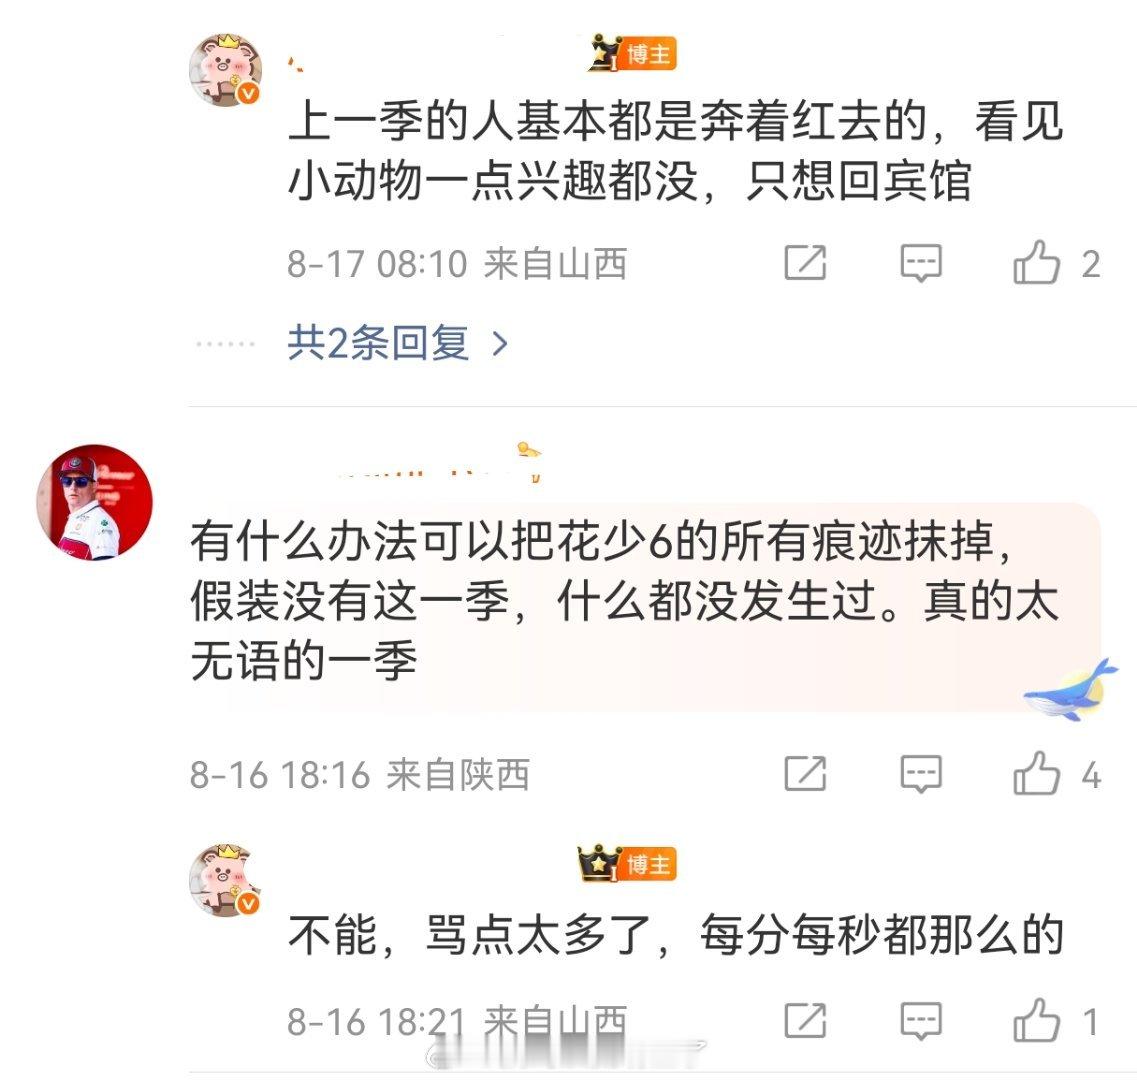Image resolution: width=1137 pixels, height=1080 pixels.
Task: Reply to the 8-16 18:21 comment
Action: [x=921, y=1021]
